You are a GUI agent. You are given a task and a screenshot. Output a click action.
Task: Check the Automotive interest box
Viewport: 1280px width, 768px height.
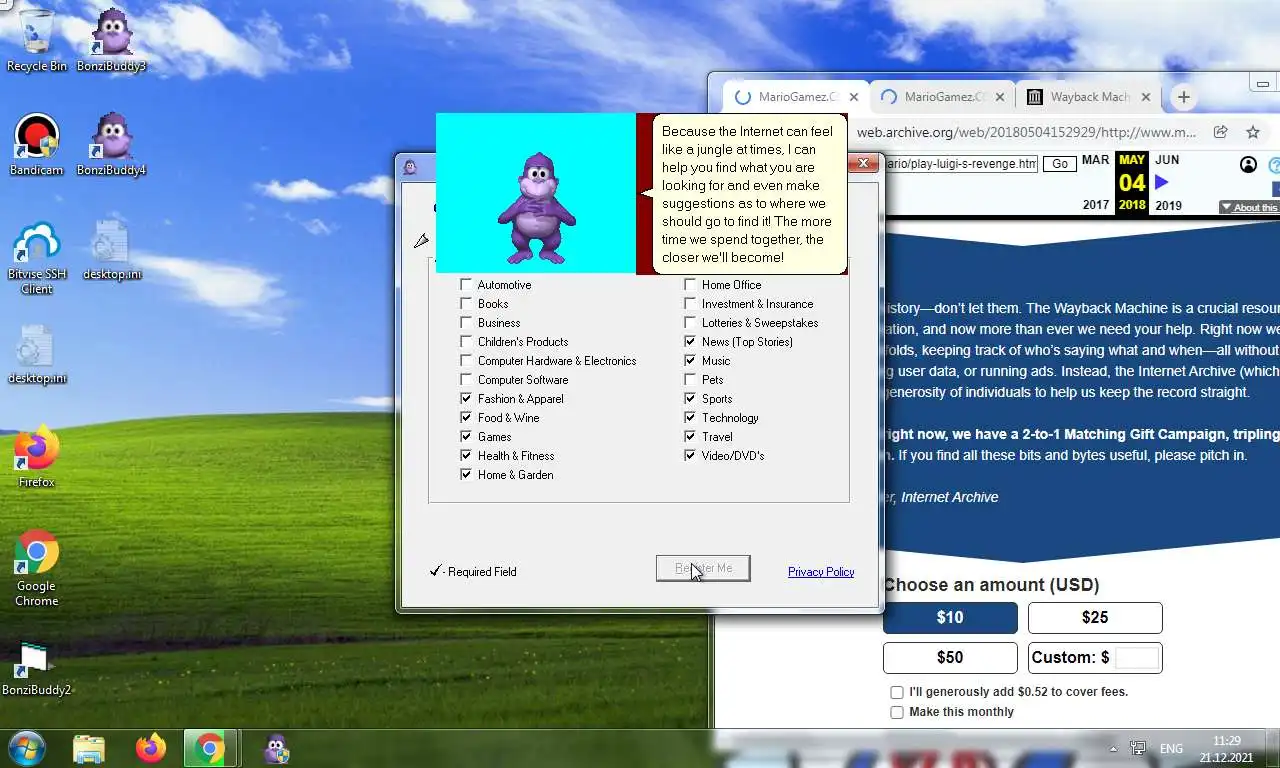[x=466, y=285]
